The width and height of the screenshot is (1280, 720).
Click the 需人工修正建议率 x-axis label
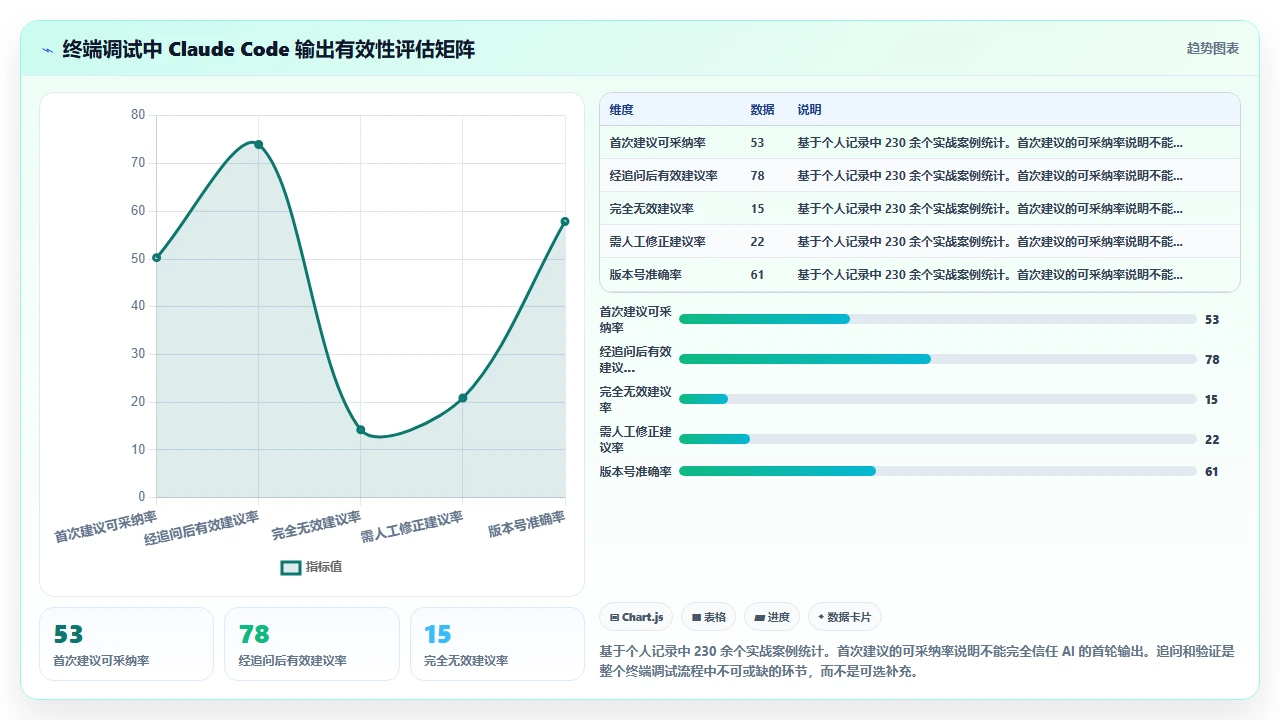pyautogui.click(x=412, y=526)
